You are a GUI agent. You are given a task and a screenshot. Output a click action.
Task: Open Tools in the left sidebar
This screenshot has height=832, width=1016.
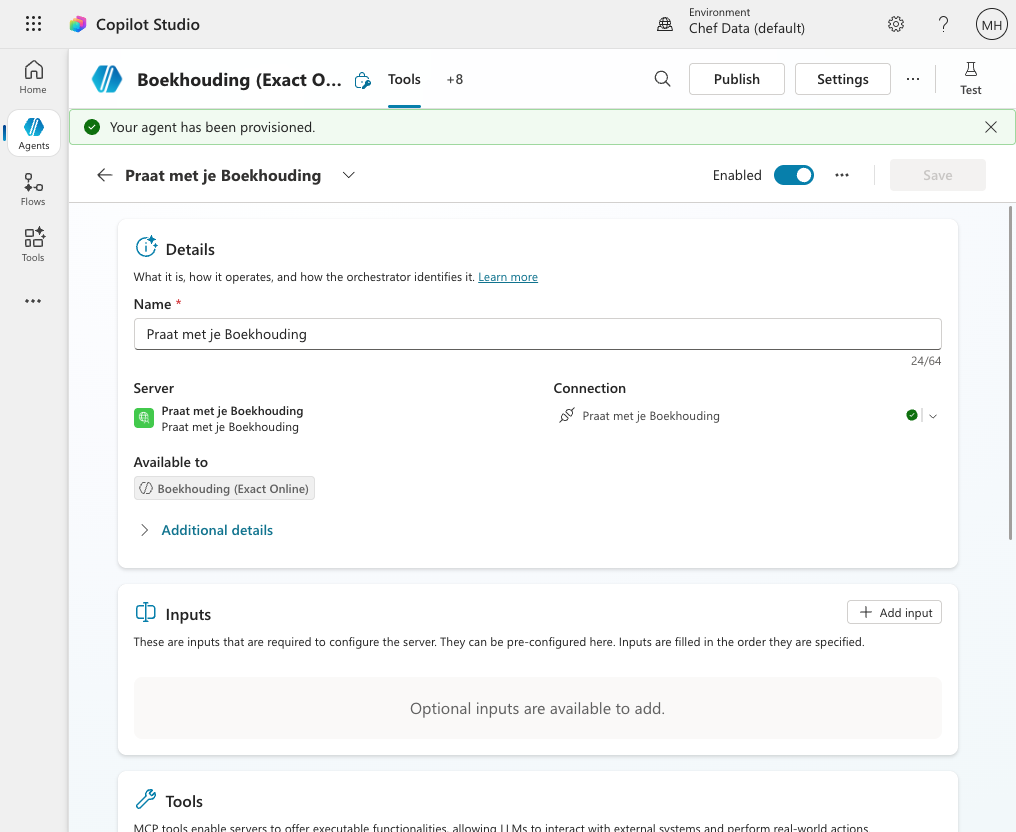[33, 245]
